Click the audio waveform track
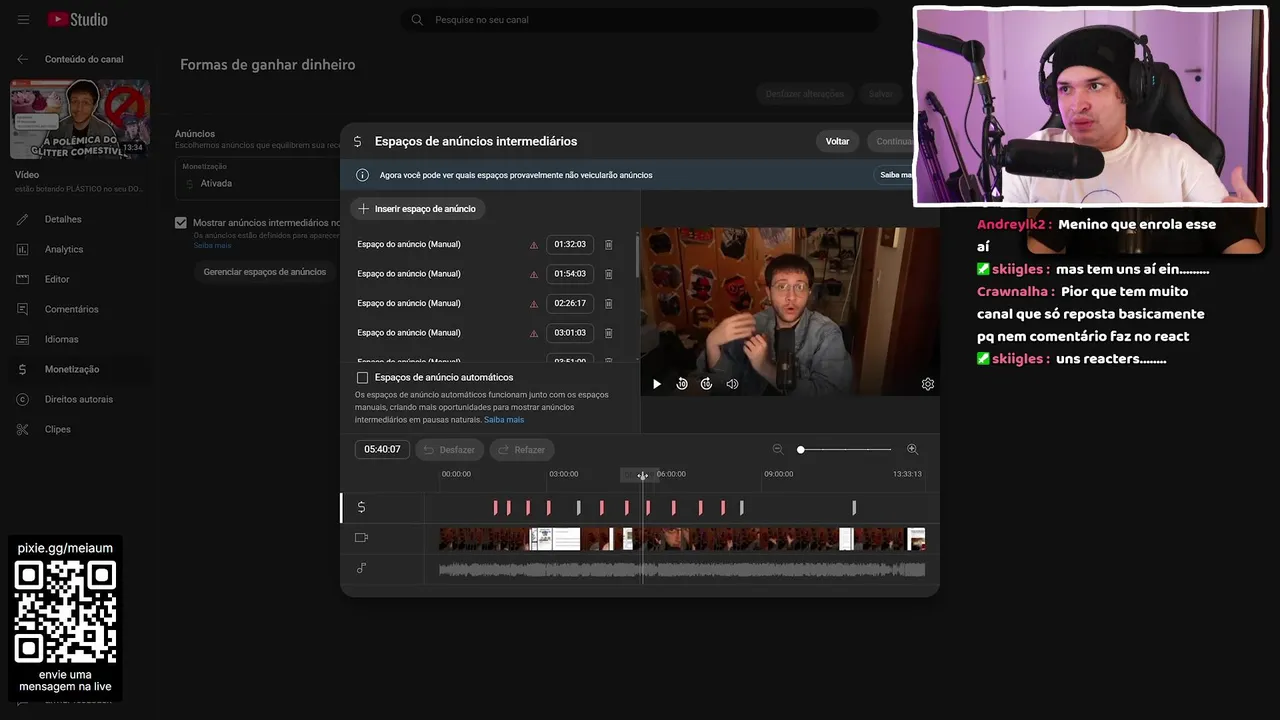The height and width of the screenshot is (720, 1280). click(x=682, y=569)
